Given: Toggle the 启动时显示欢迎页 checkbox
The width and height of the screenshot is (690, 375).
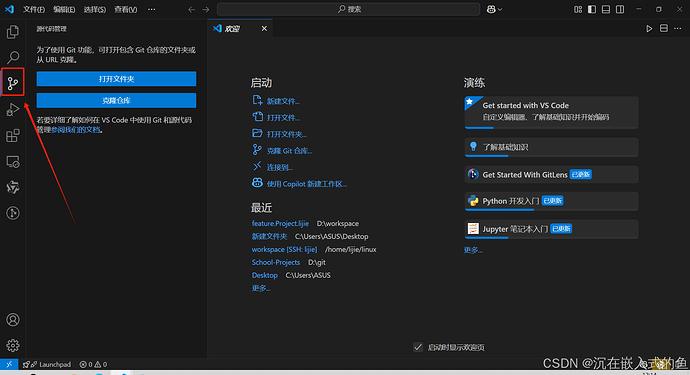Looking at the screenshot, I should point(418,347).
